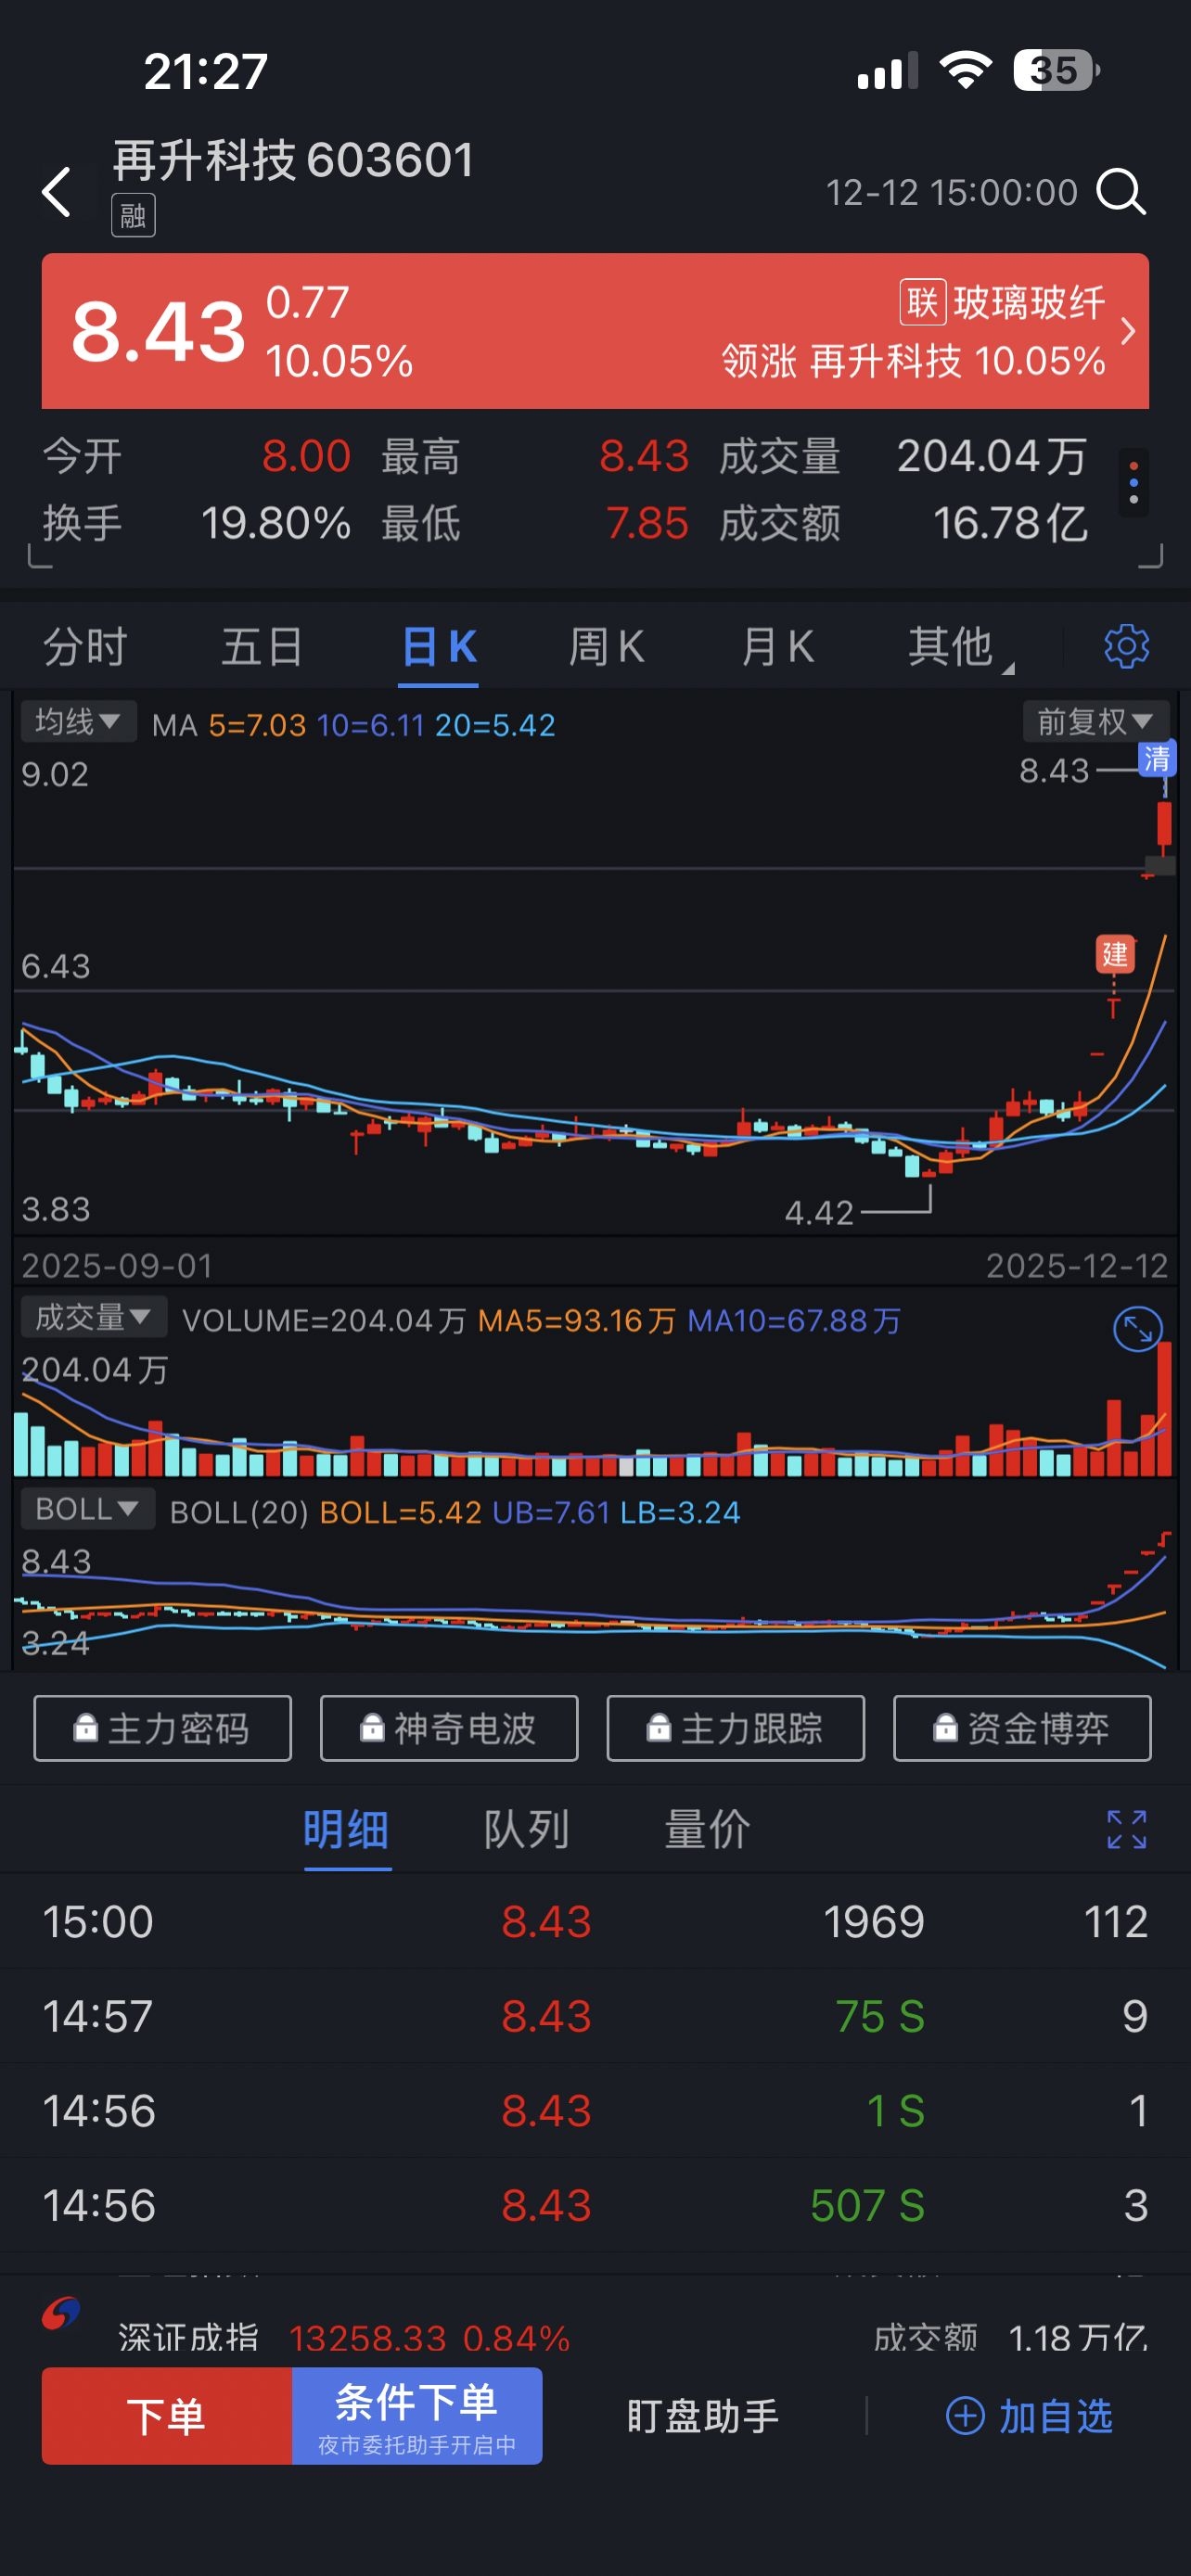Tap the 最低 7.85 value

647,523
